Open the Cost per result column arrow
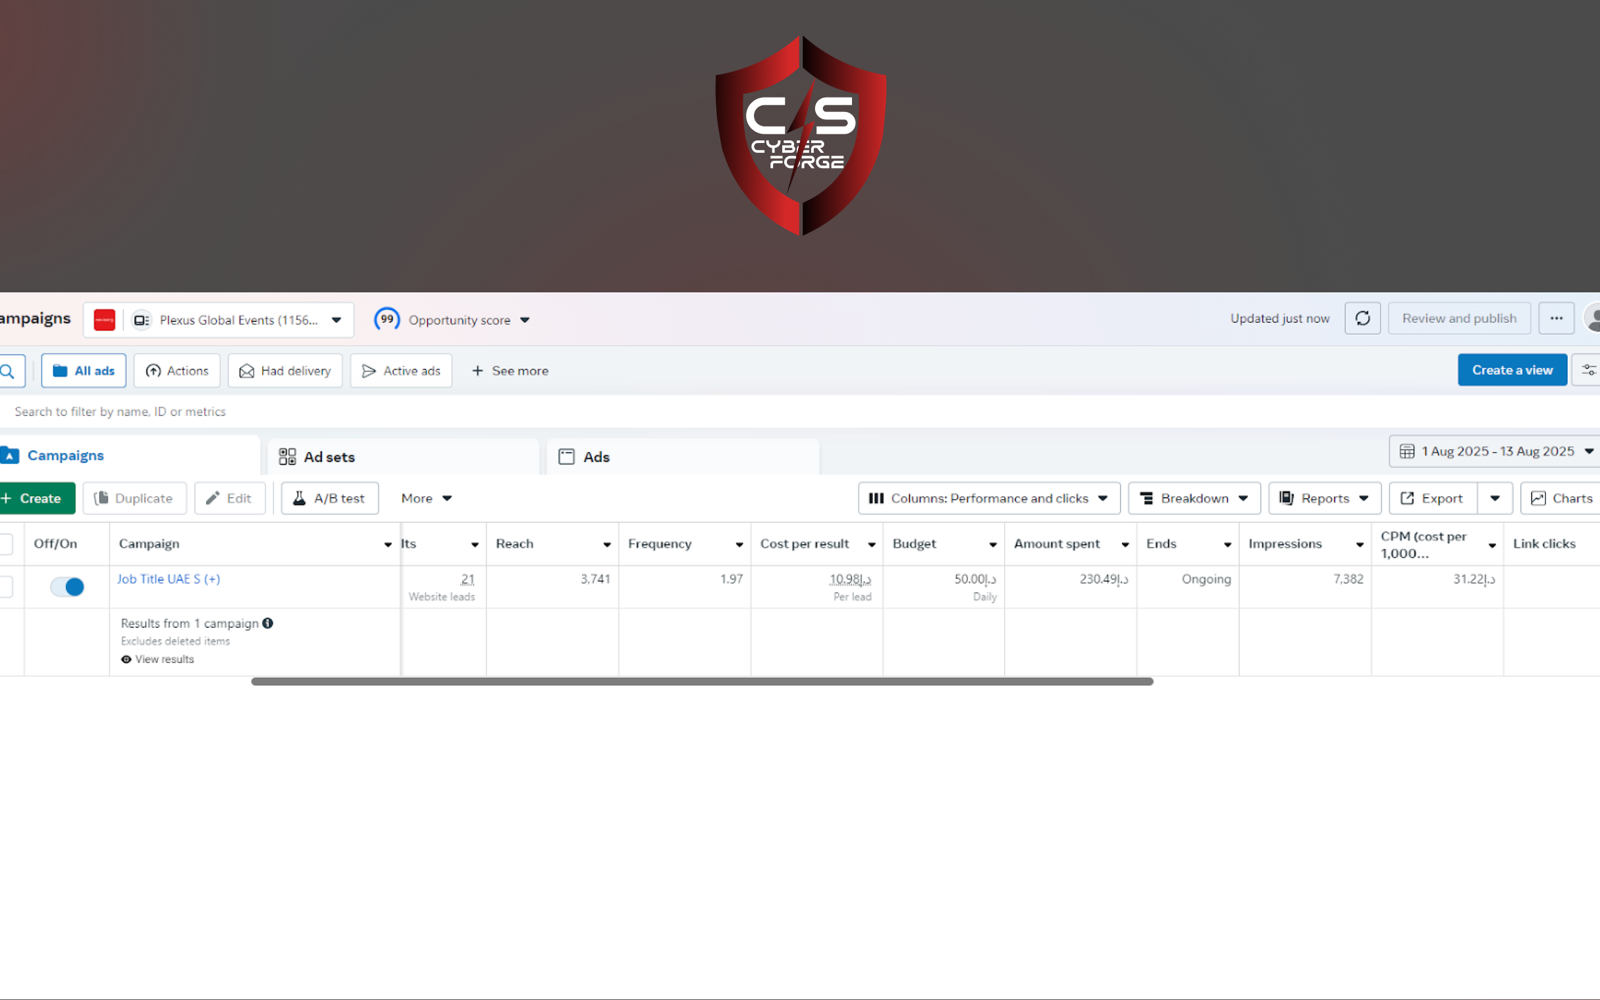Image resolution: width=1600 pixels, height=1000 pixels. click(x=872, y=544)
